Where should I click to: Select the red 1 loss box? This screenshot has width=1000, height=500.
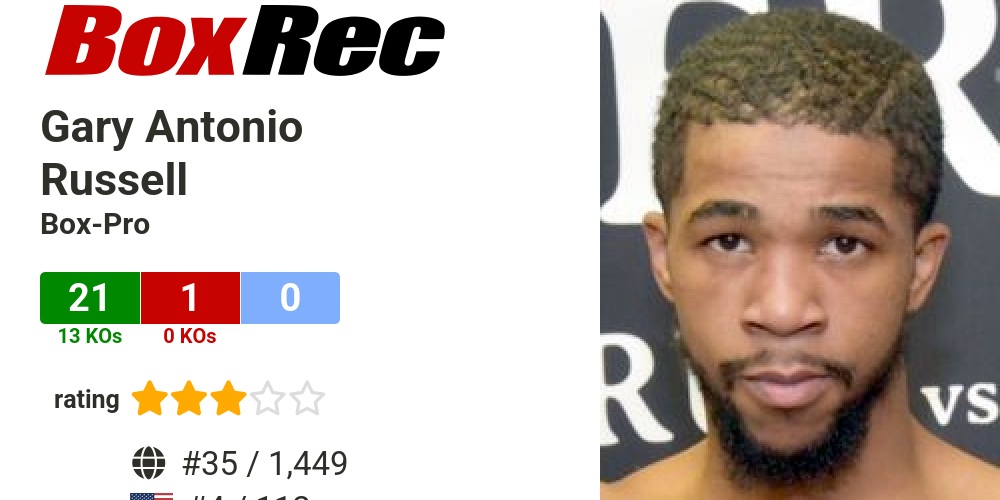[x=190, y=298]
